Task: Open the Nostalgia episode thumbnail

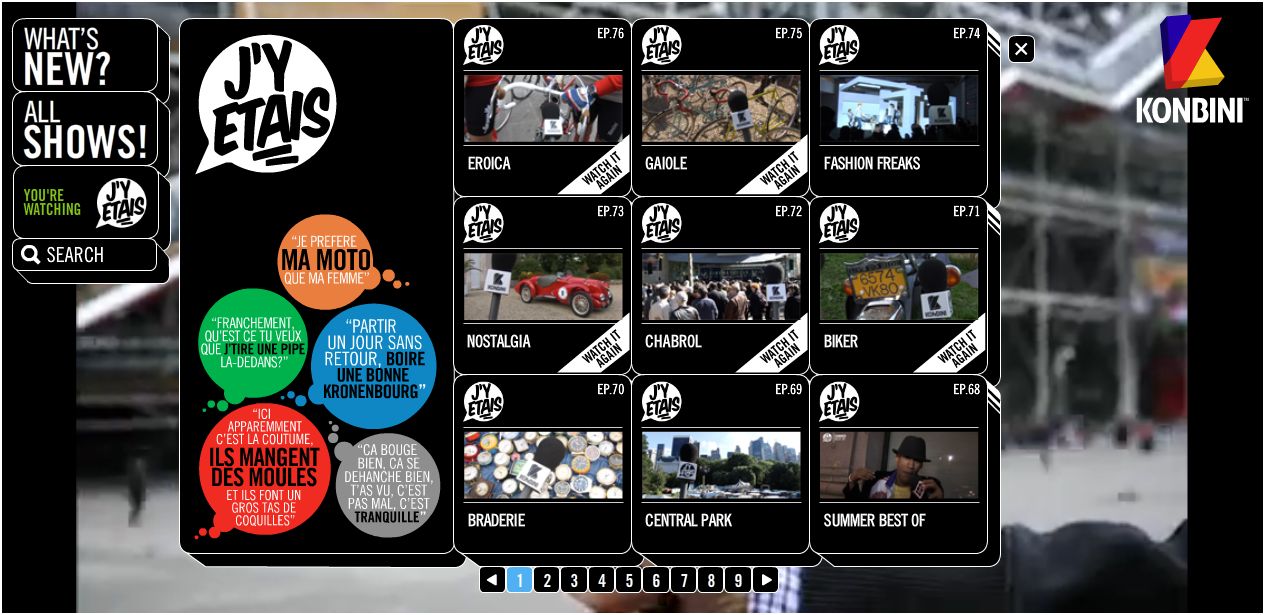Action: 543,286
